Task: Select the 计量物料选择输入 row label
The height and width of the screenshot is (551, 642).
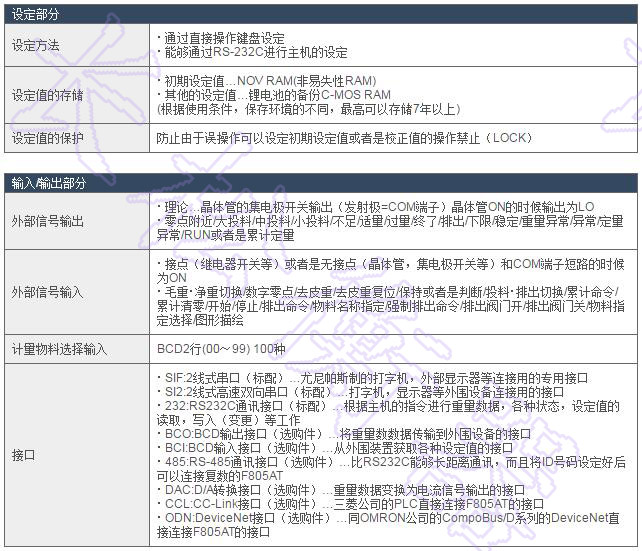Action: [59, 348]
